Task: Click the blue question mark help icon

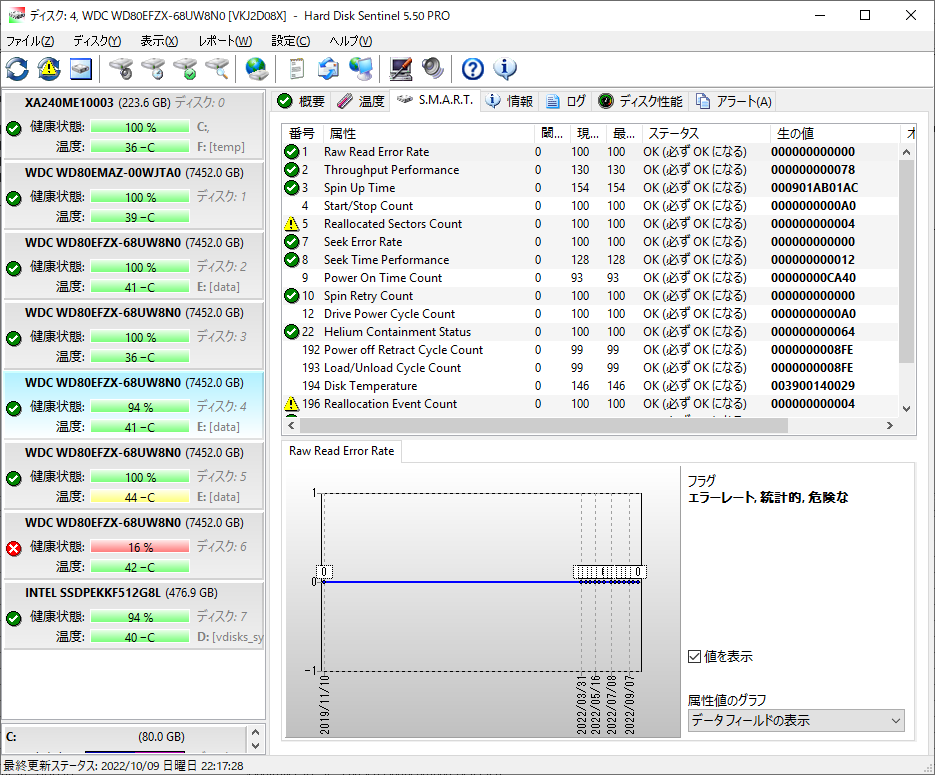Action: pos(473,69)
